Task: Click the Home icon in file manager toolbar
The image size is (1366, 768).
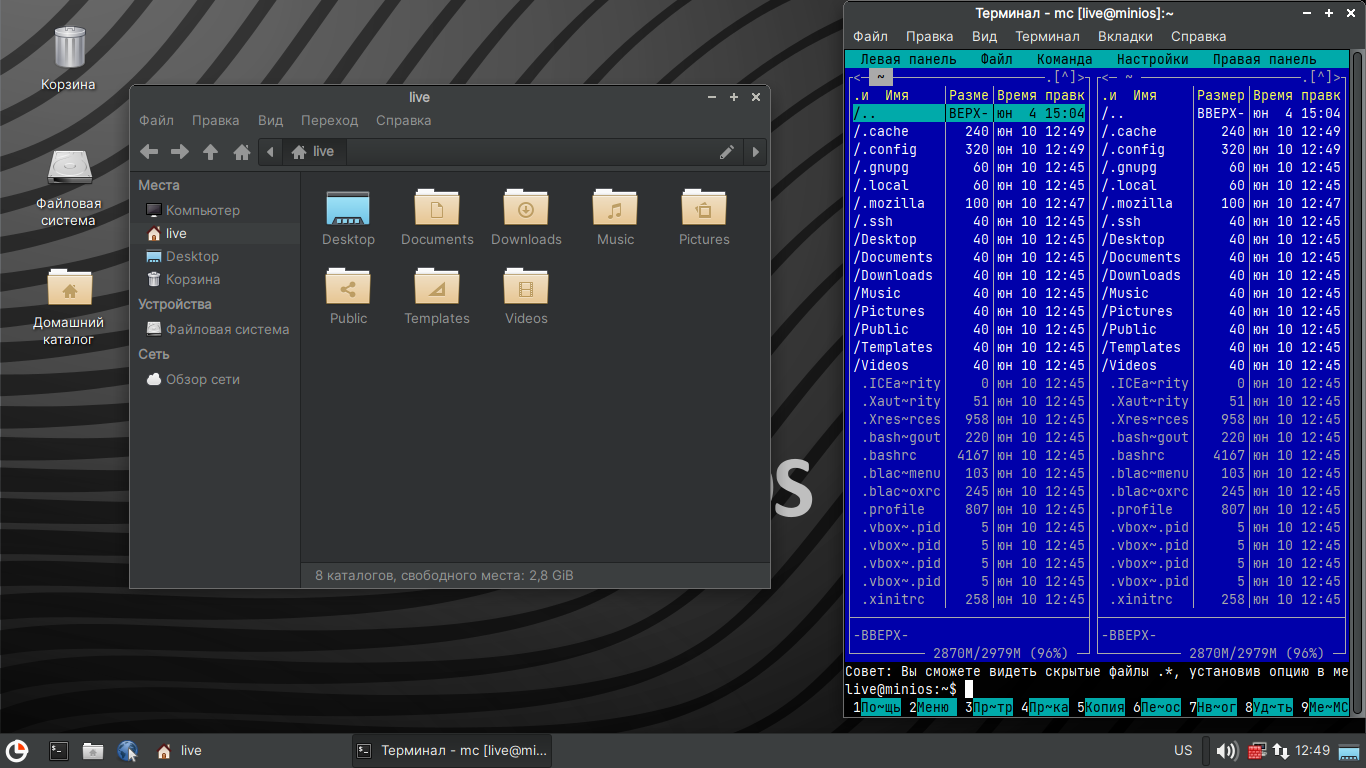Action: (241, 152)
